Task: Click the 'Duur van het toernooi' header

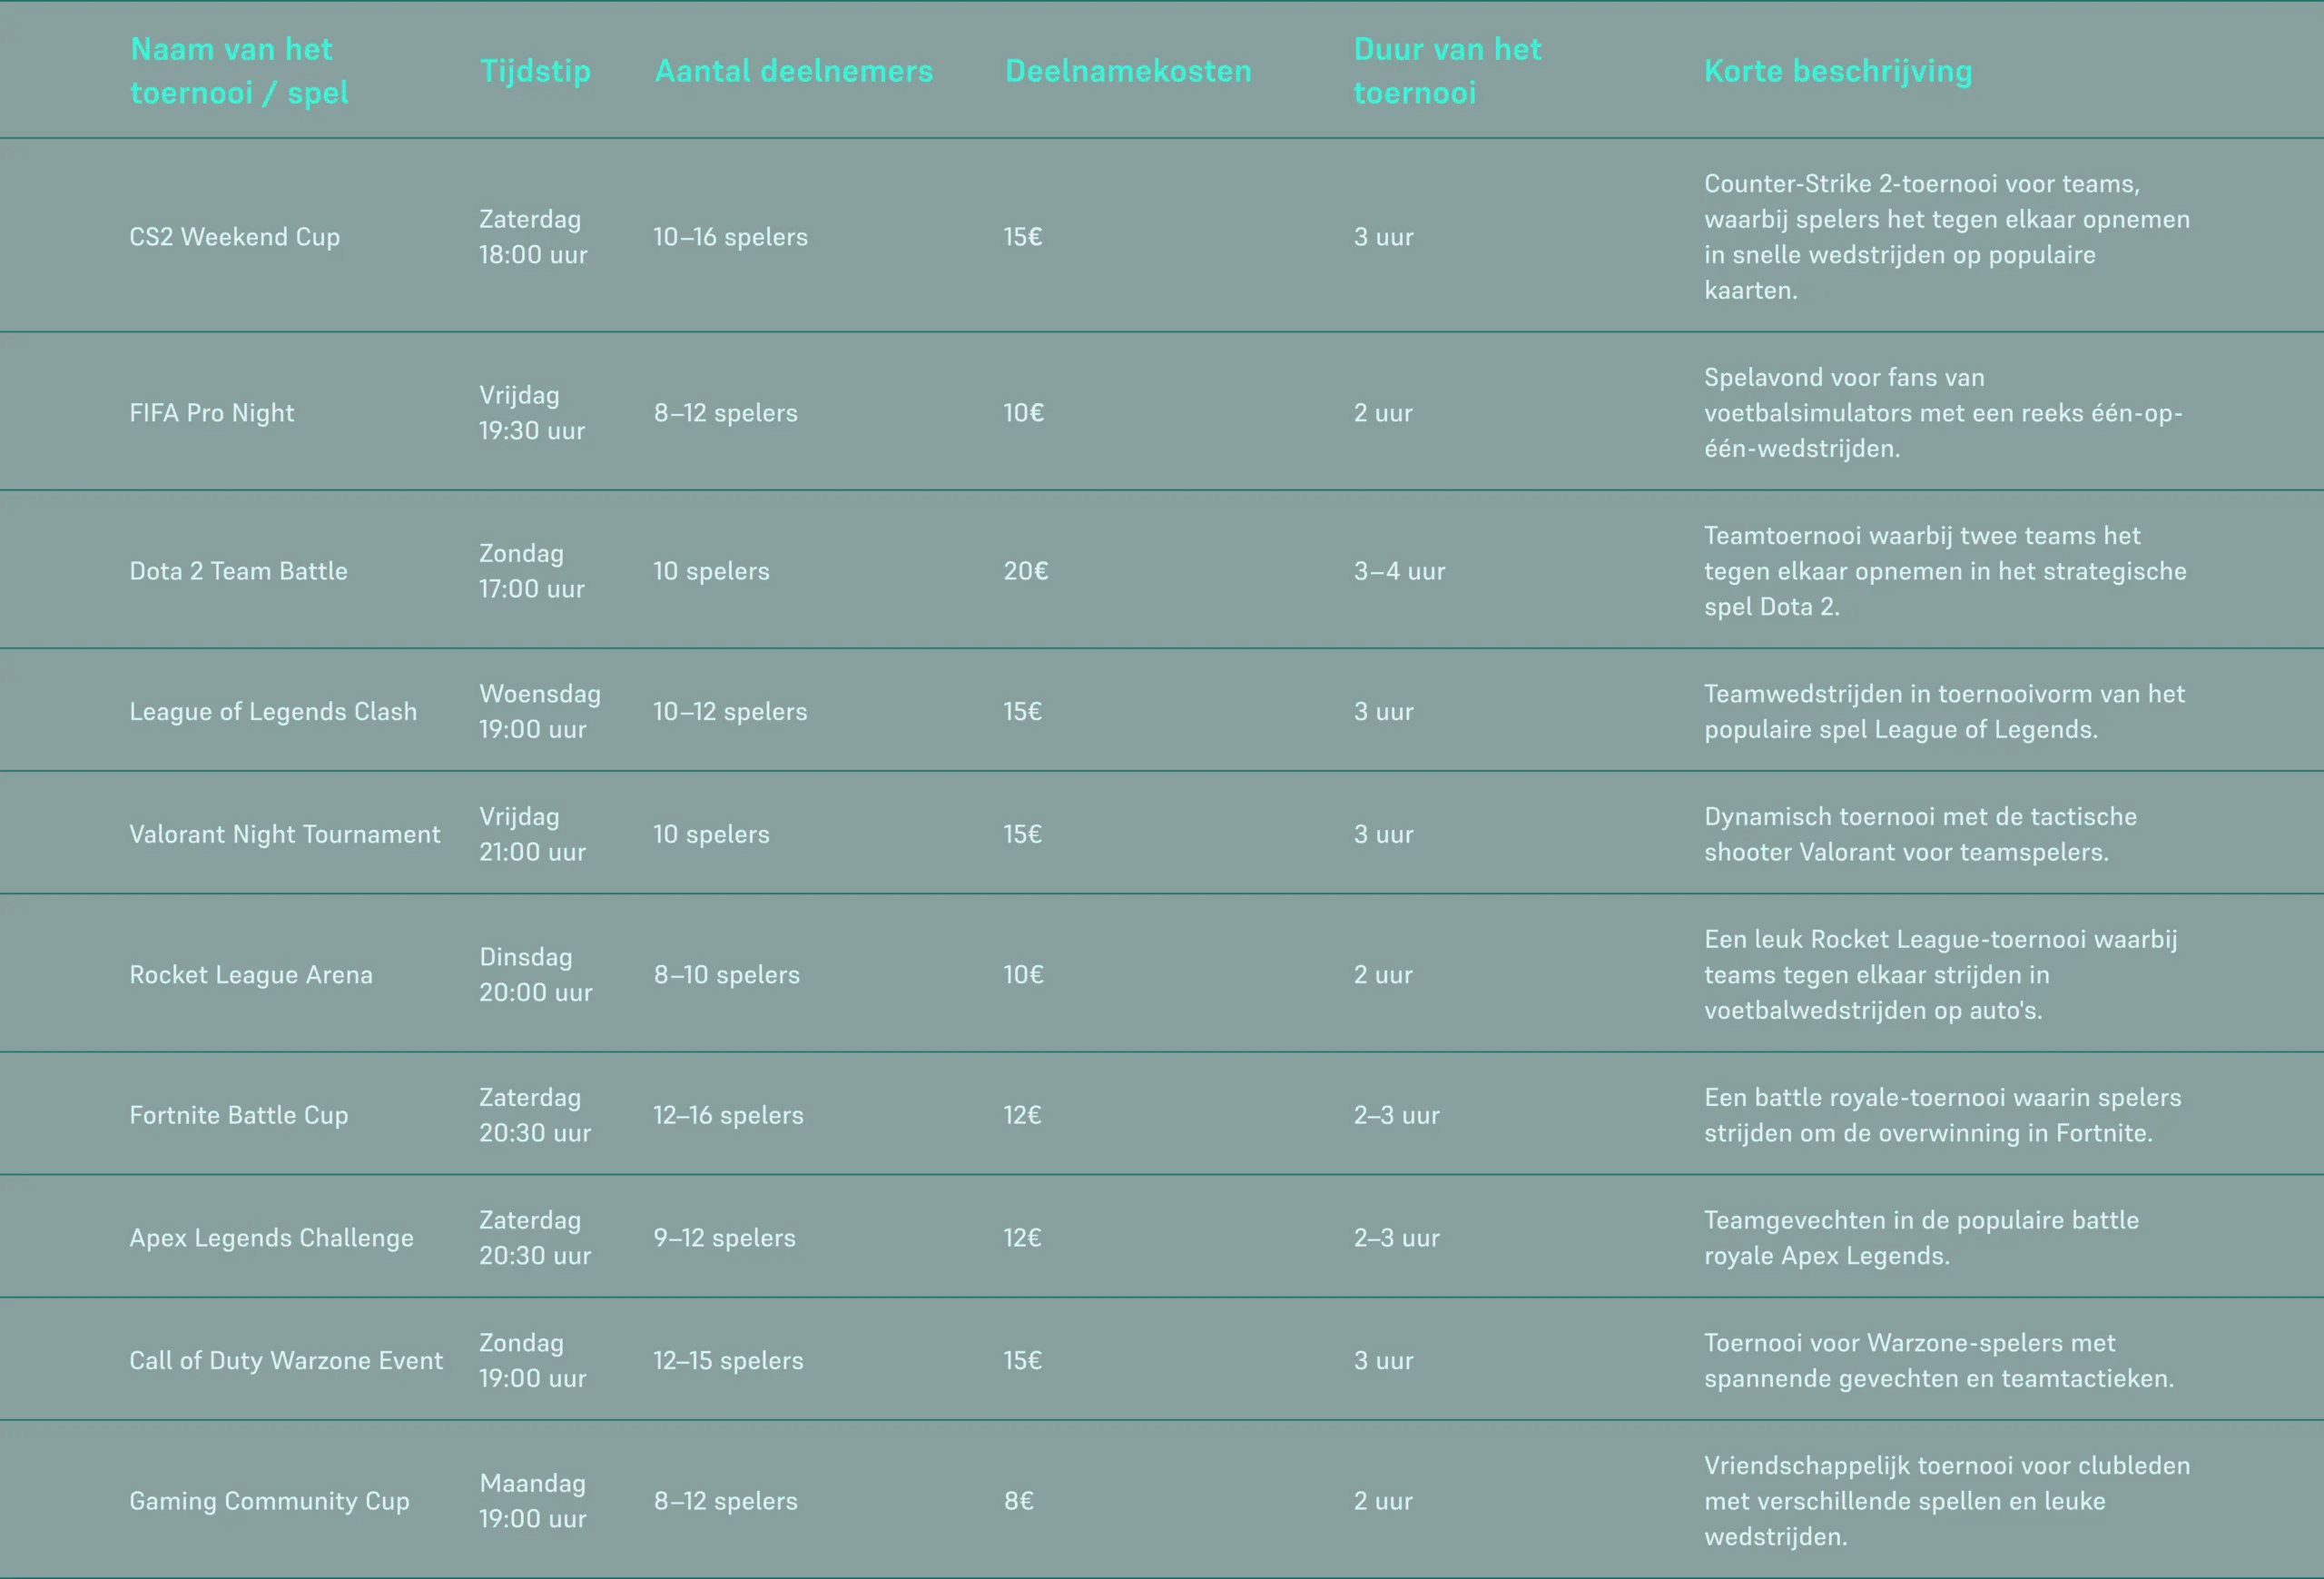Action: pos(1446,70)
